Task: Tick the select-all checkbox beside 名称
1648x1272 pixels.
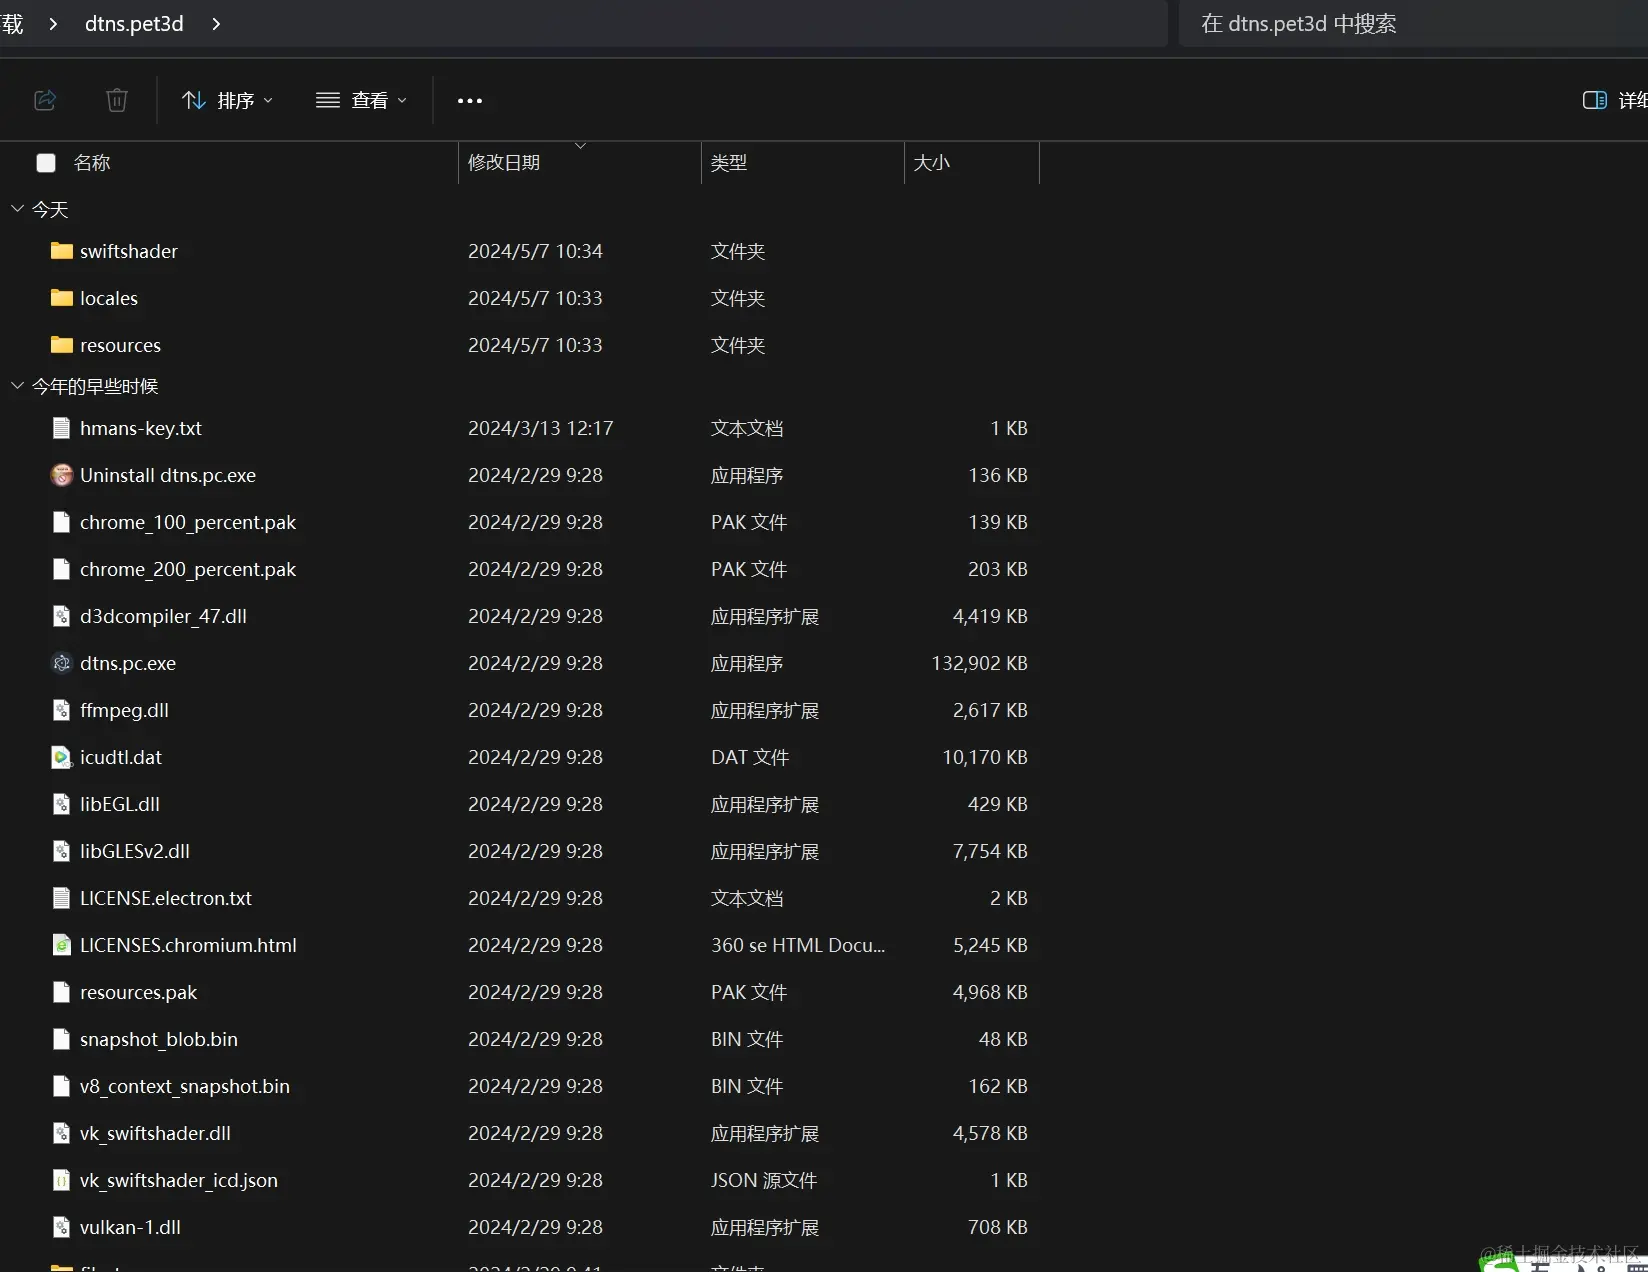Action: tap(46, 162)
